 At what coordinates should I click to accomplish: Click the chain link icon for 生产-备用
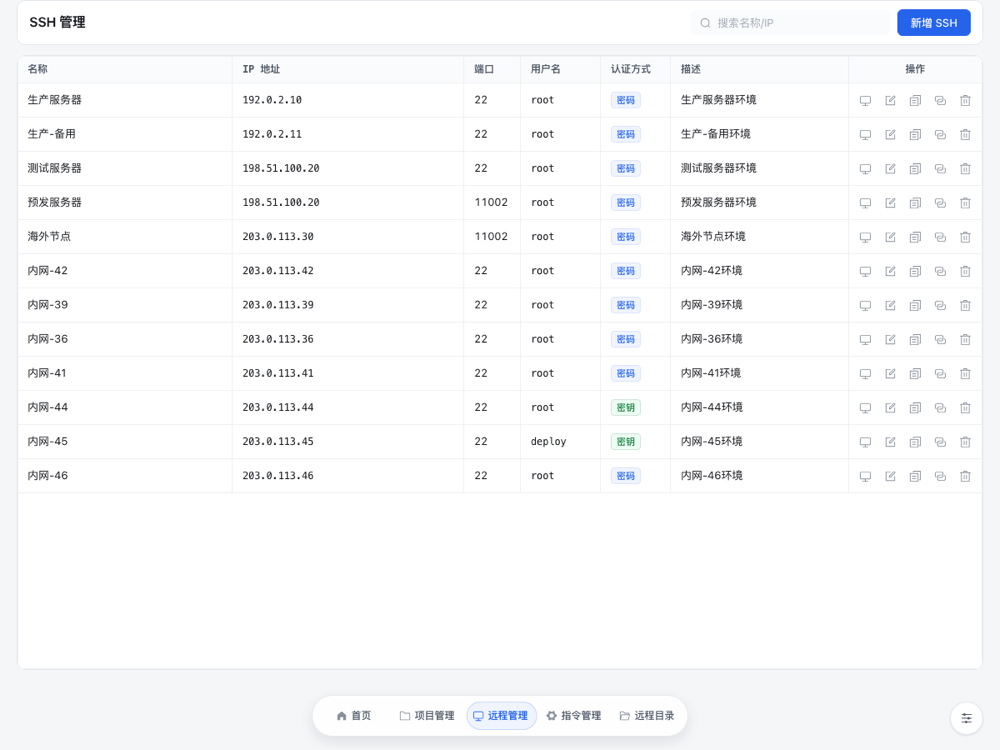coord(940,135)
